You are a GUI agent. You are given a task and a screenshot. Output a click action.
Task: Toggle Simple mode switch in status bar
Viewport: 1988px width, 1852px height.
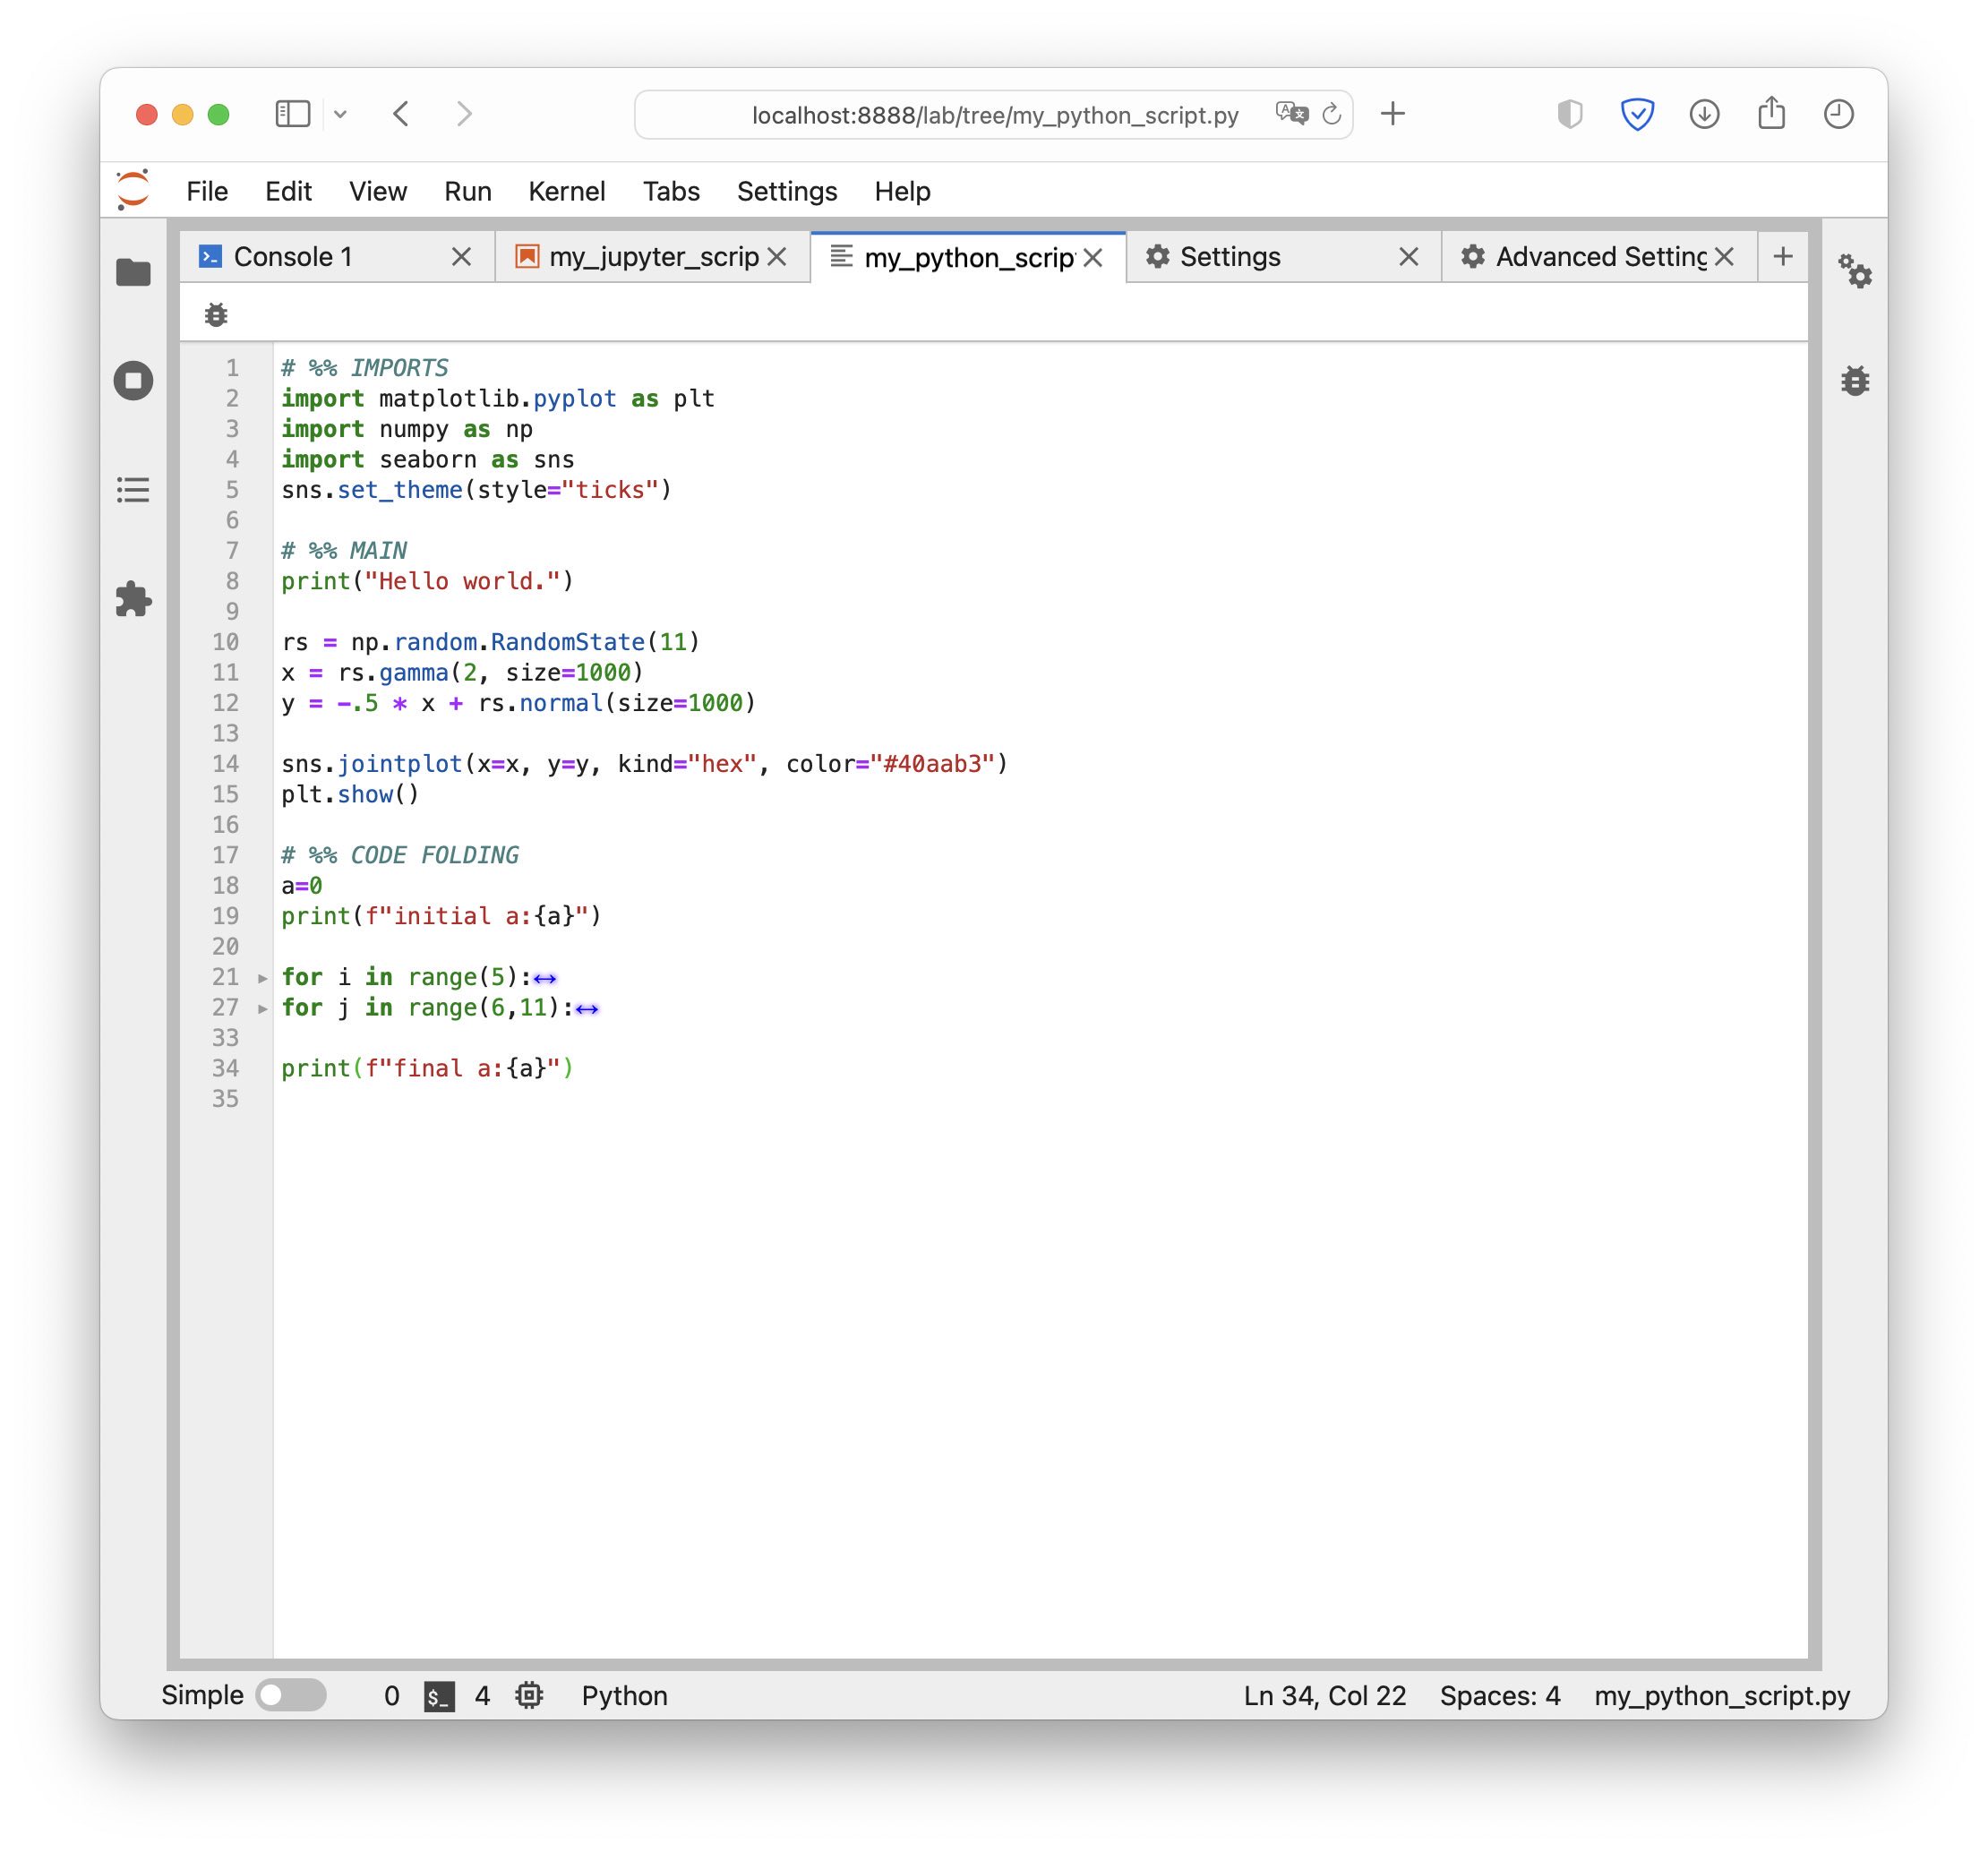(x=293, y=1692)
